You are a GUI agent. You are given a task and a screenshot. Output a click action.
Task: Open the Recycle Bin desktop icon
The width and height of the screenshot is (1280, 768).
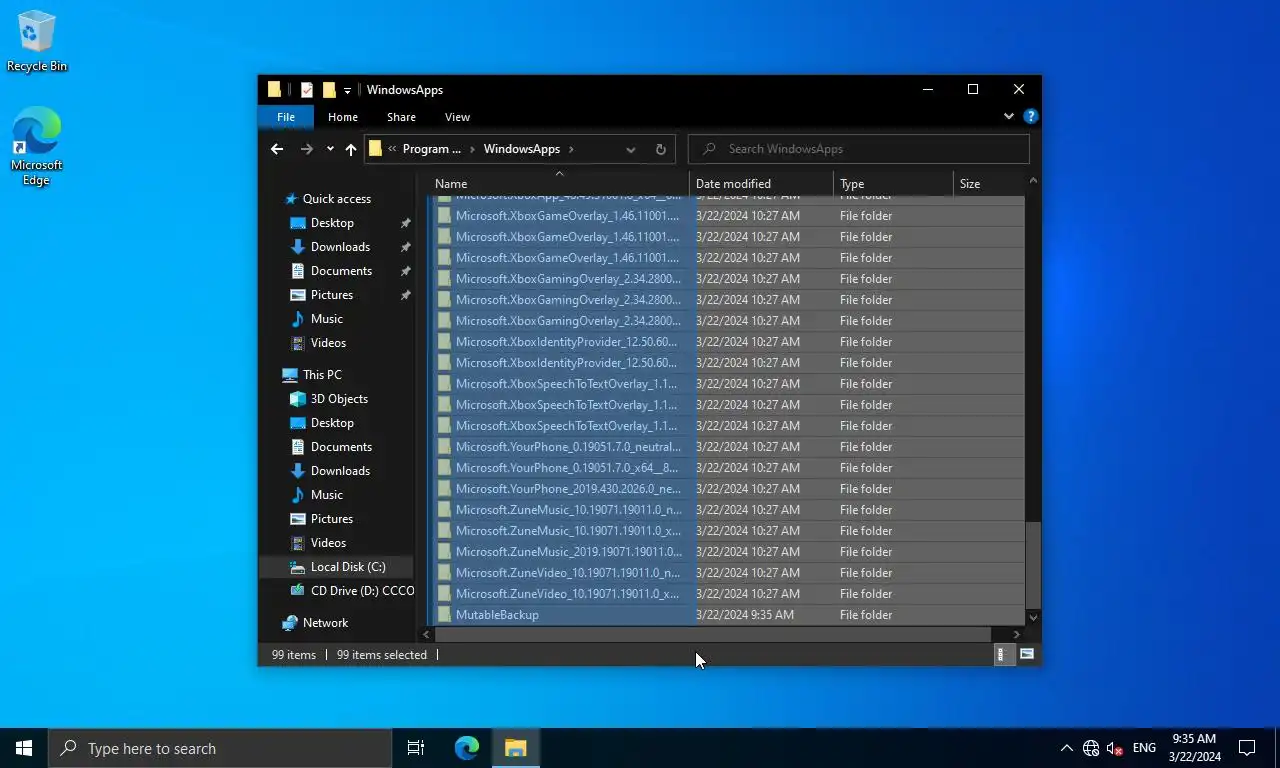coord(37,41)
